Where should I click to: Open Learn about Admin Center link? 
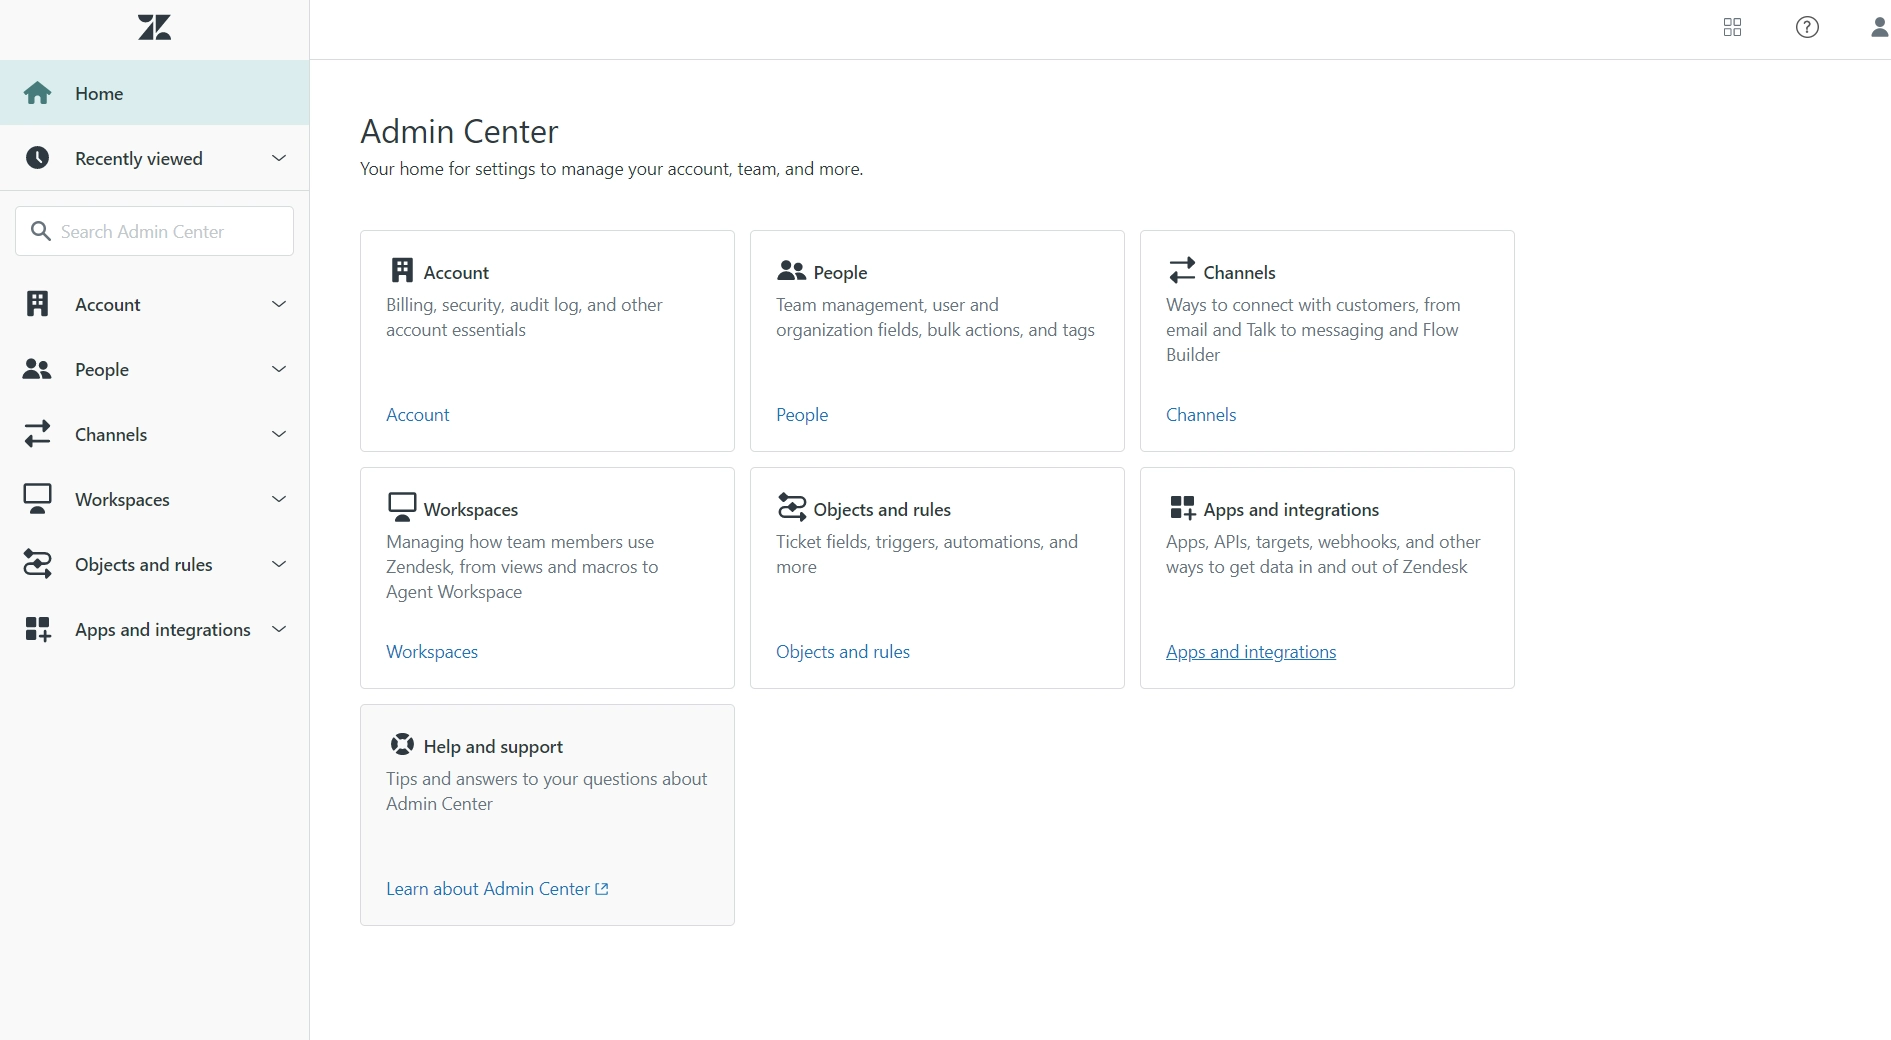488,889
